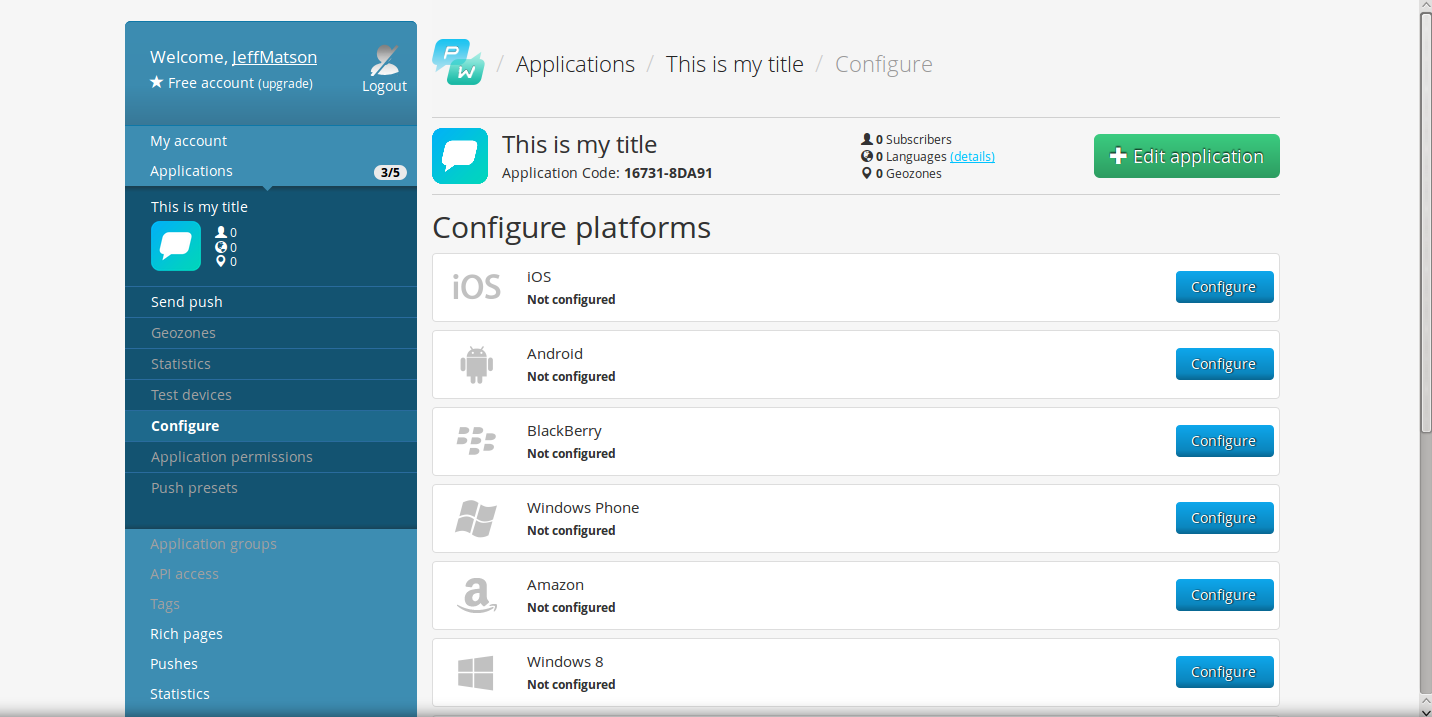
Task: Click the application icon beside the title heading
Action: 460,156
